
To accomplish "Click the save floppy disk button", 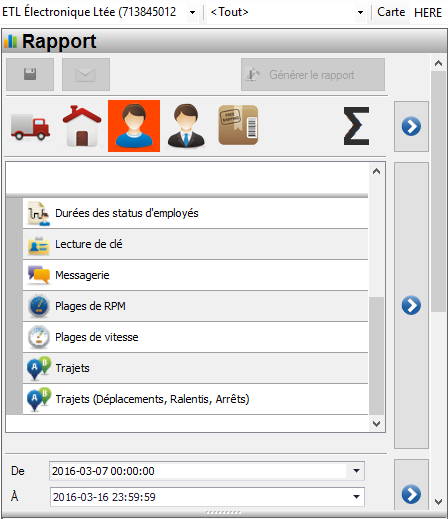I will (30, 74).
